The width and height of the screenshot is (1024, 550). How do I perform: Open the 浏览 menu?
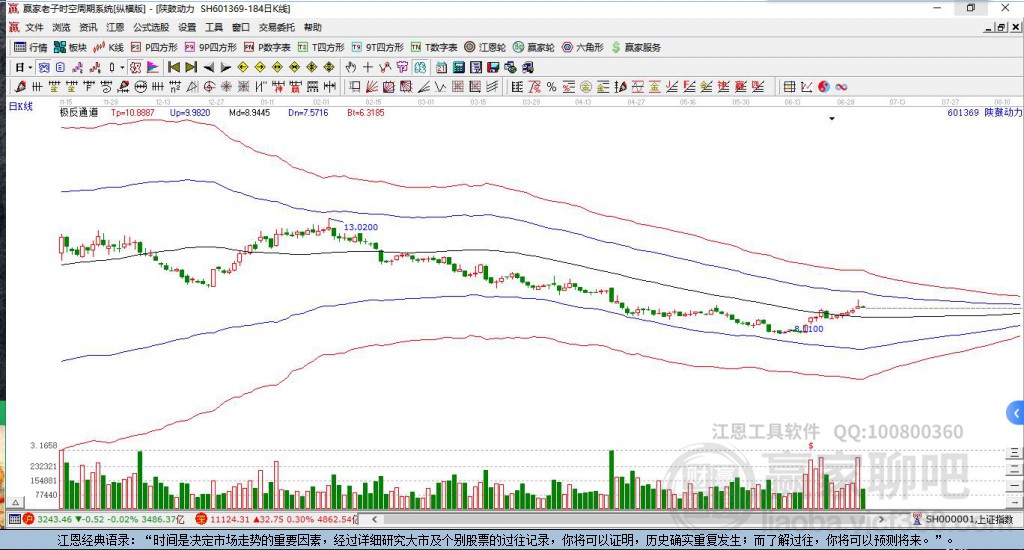(x=61, y=27)
